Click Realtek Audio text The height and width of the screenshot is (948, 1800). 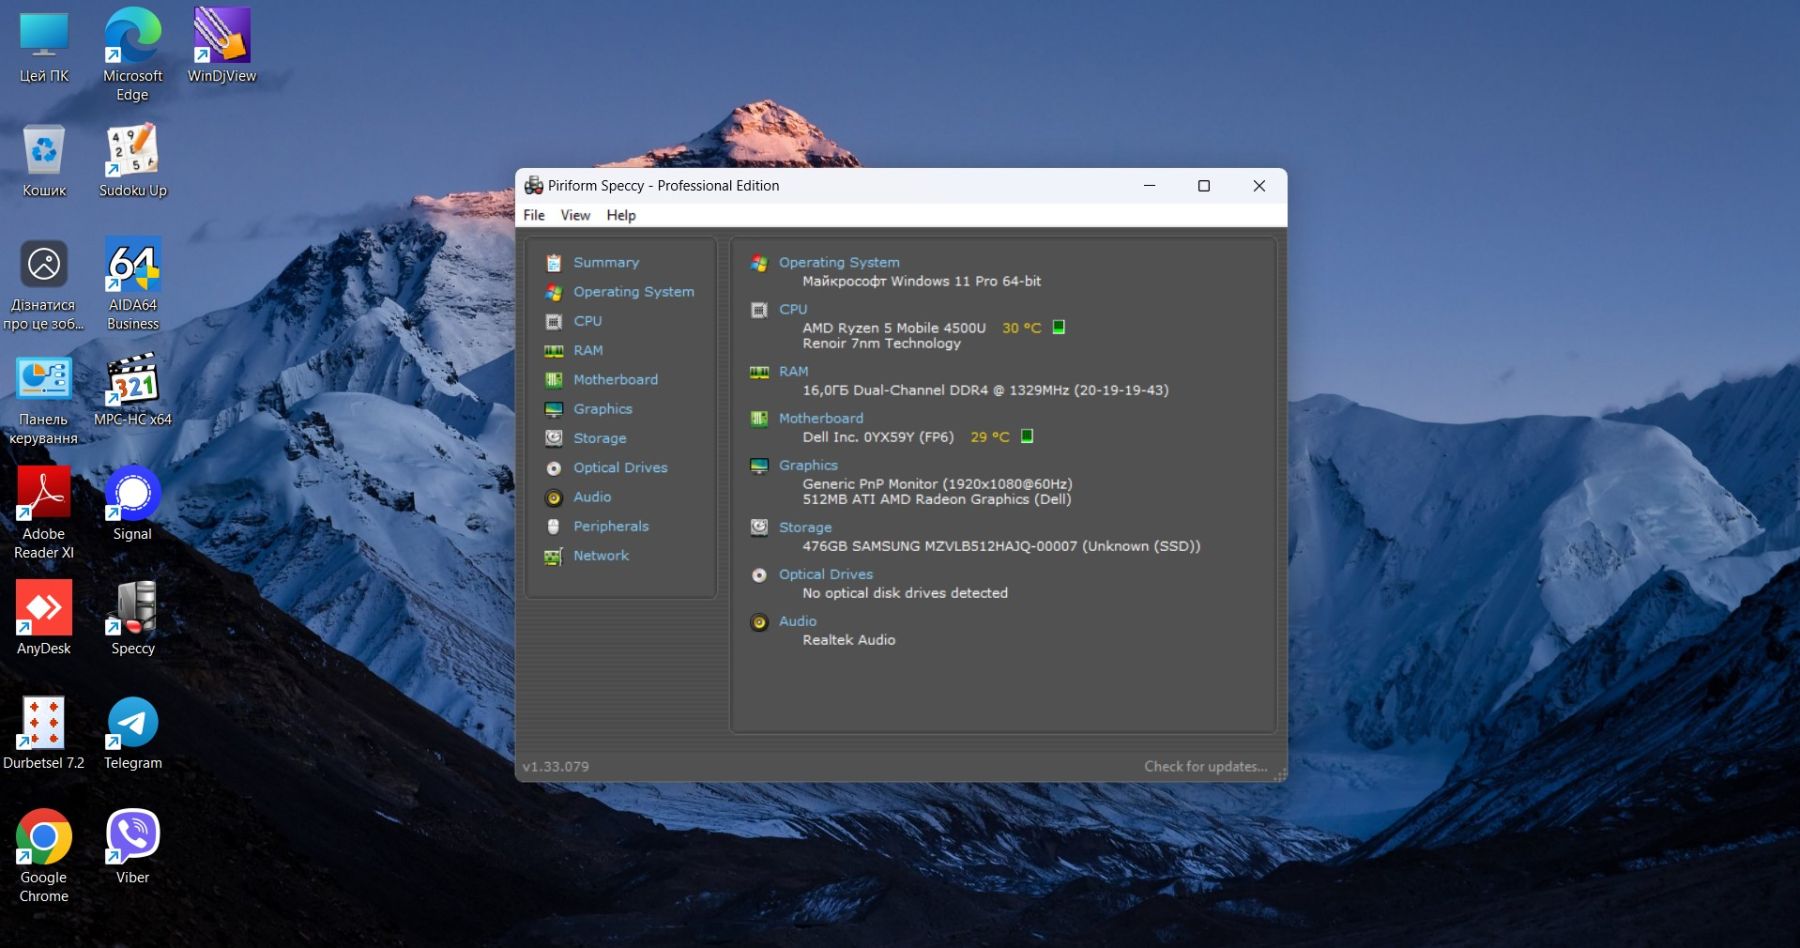[x=849, y=640]
